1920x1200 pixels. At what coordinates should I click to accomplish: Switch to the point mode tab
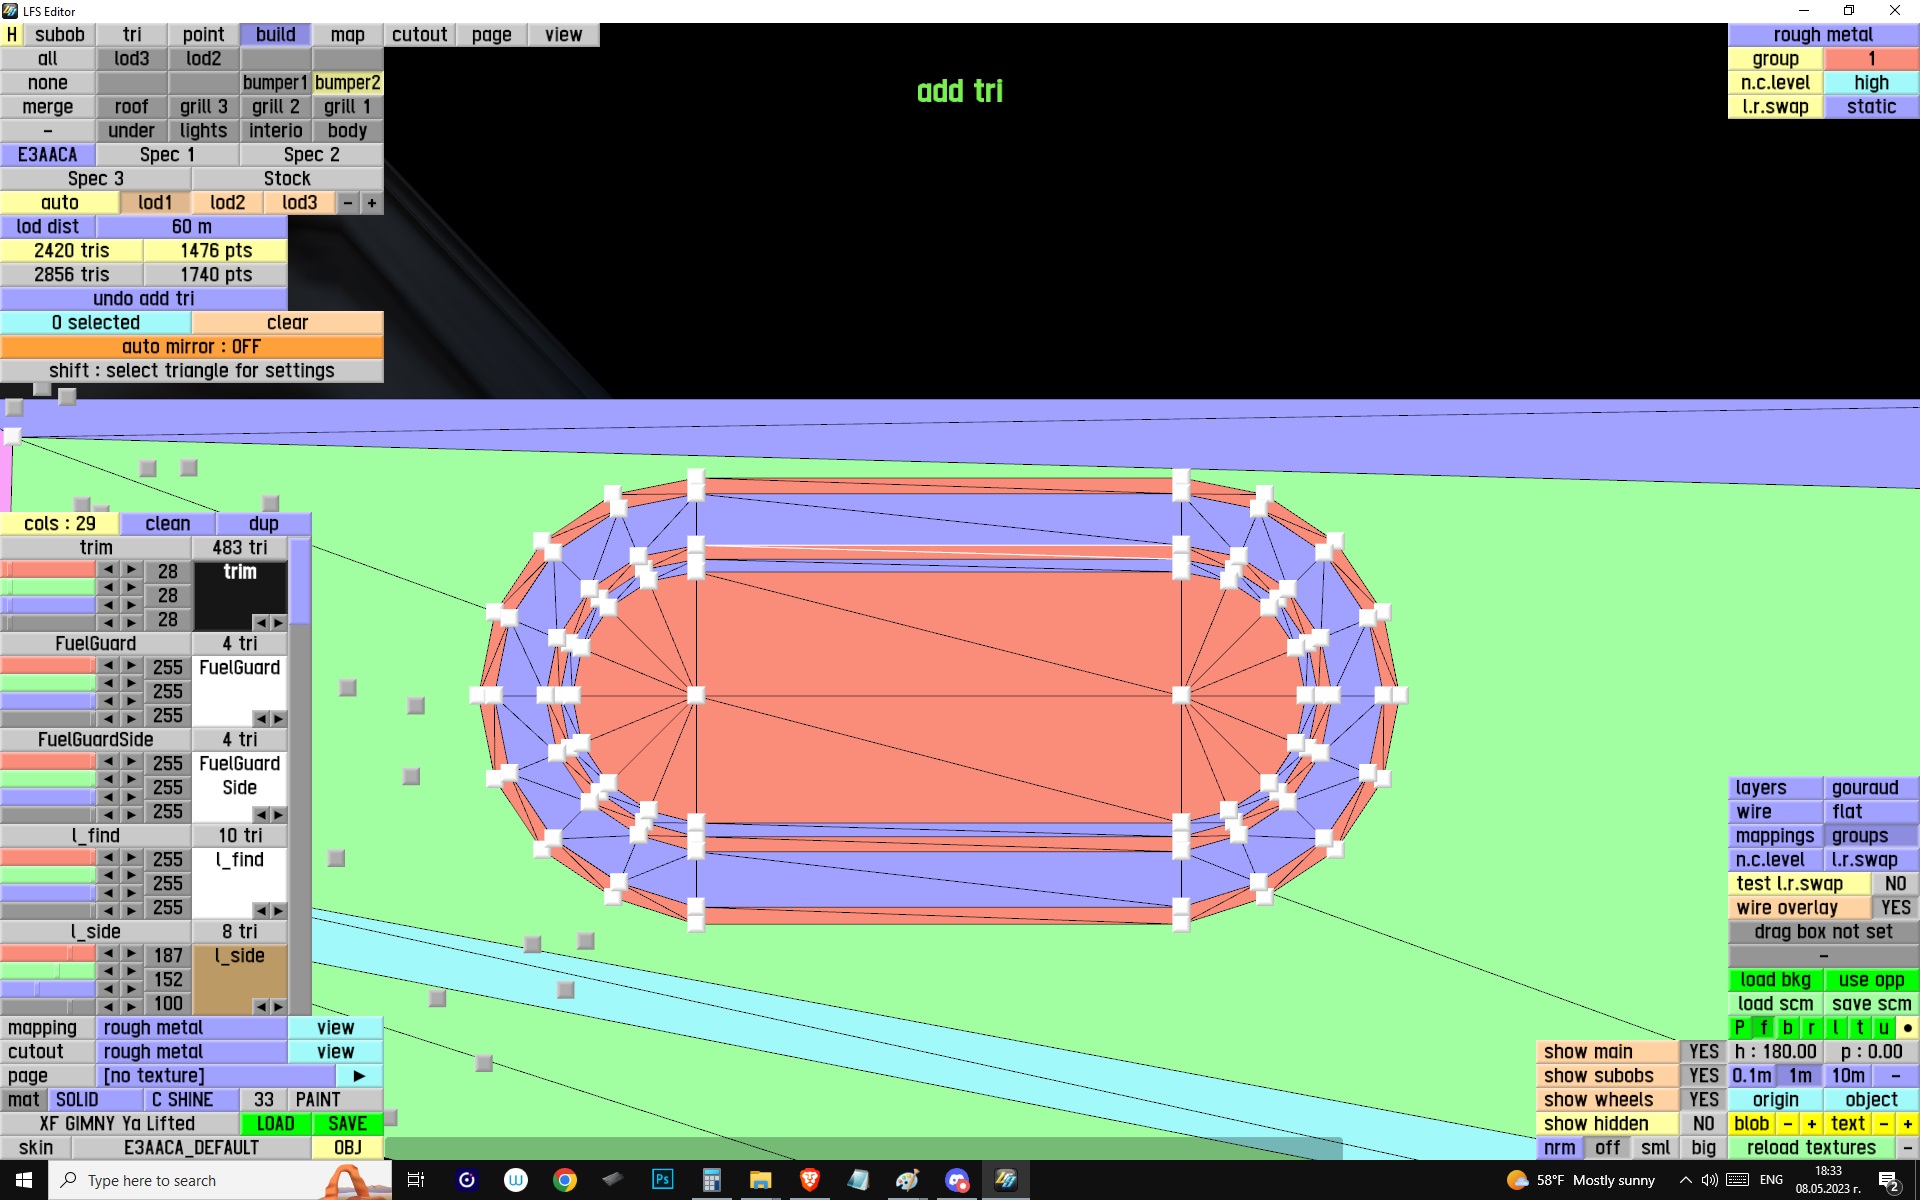coord(203,35)
